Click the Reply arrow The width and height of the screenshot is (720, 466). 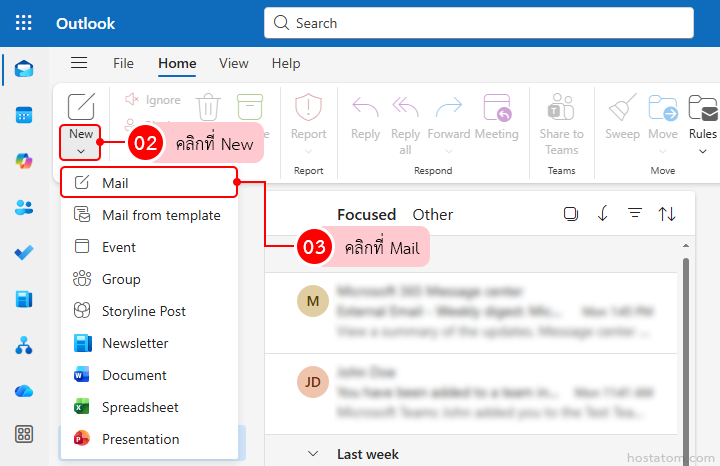pyautogui.click(x=366, y=107)
